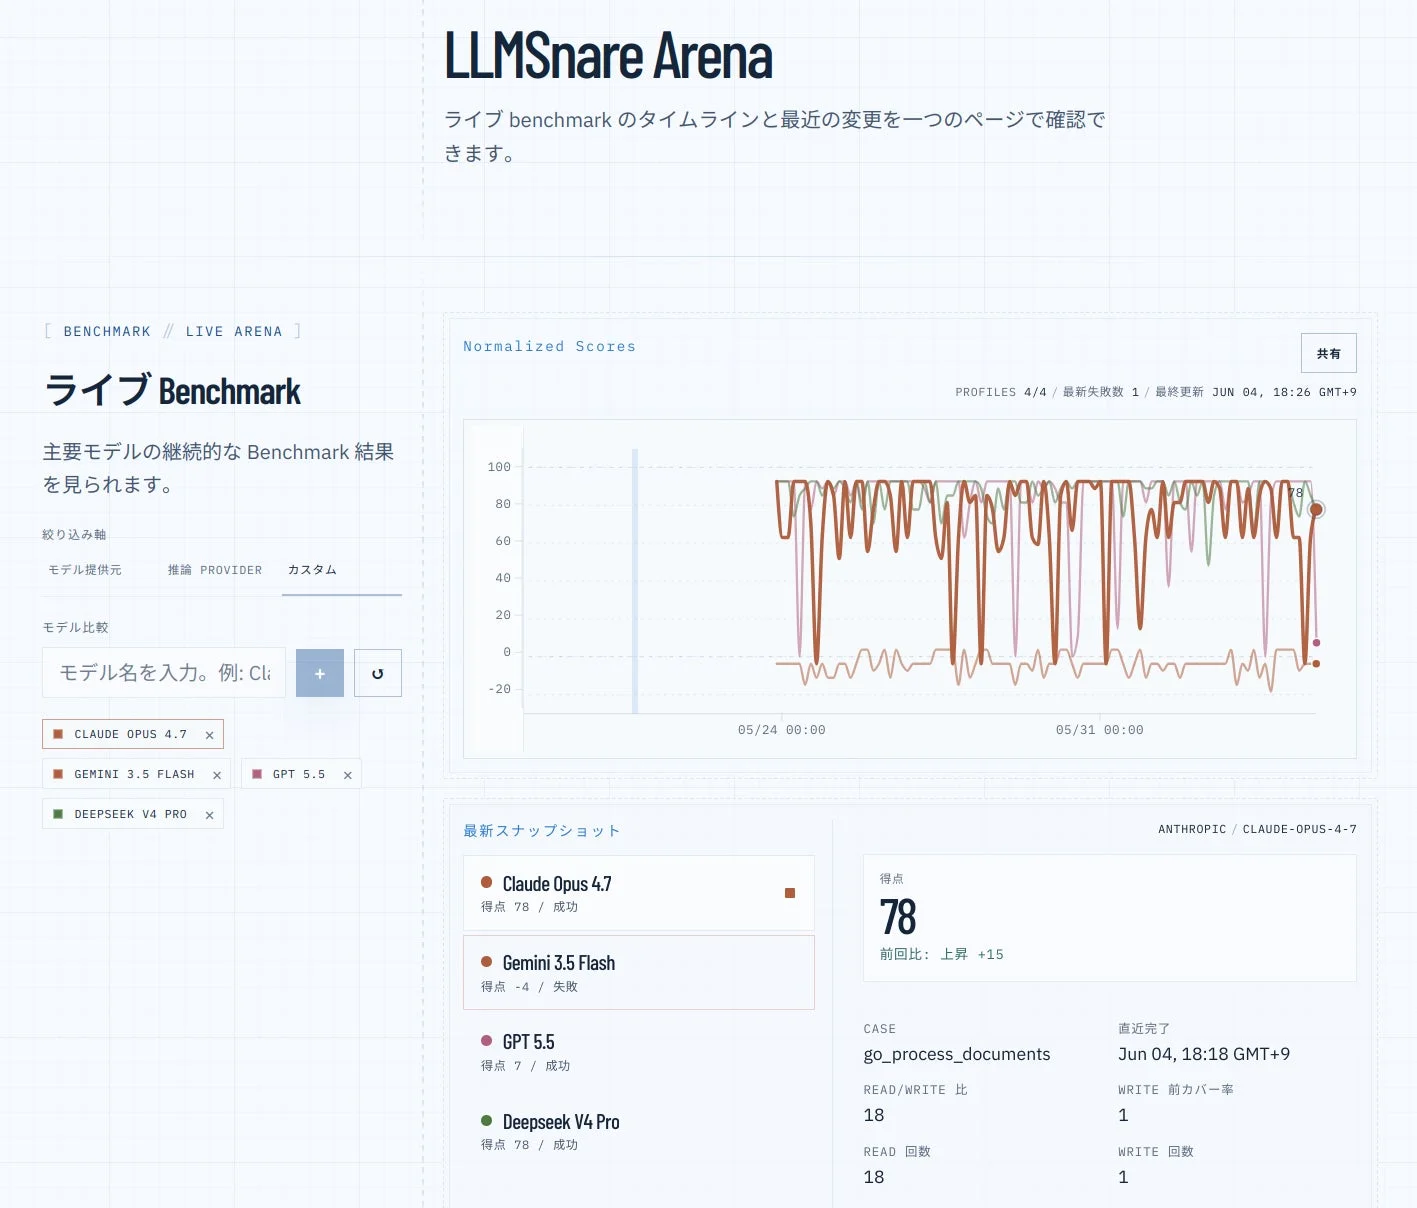1417x1208 pixels.
Task: Open GPT 5.5 snapshot card
Action: pyautogui.click(x=639, y=1052)
